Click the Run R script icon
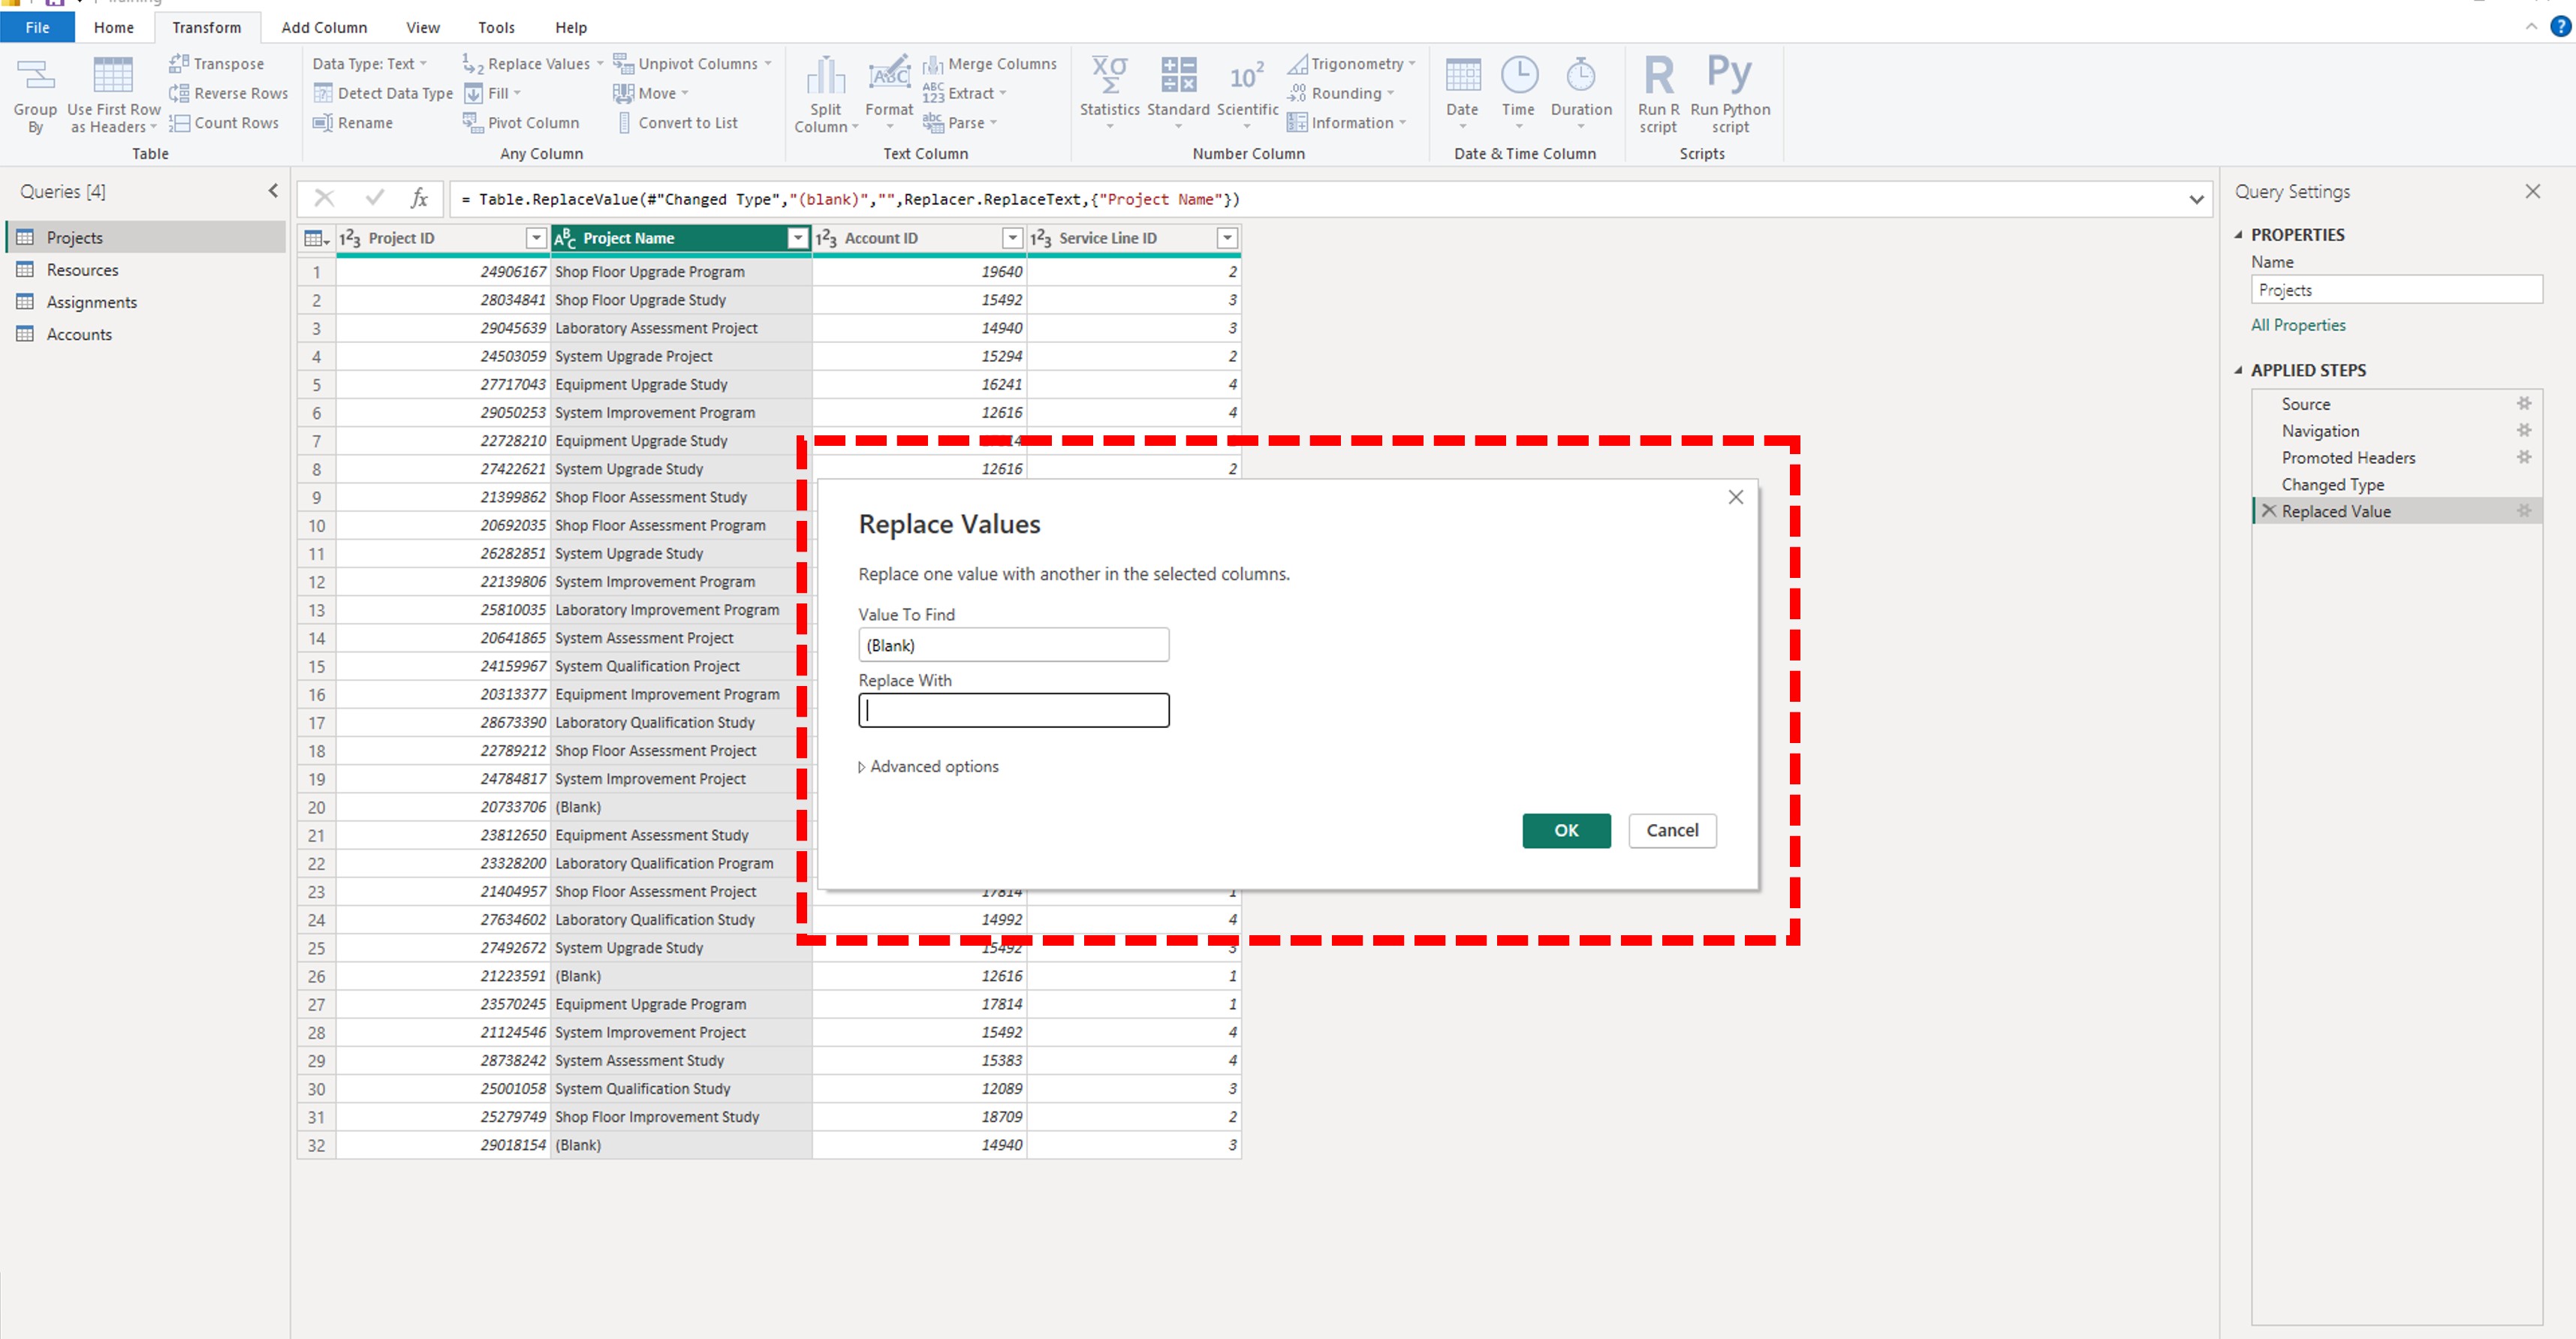This screenshot has width=2576, height=1339. coord(1658,75)
